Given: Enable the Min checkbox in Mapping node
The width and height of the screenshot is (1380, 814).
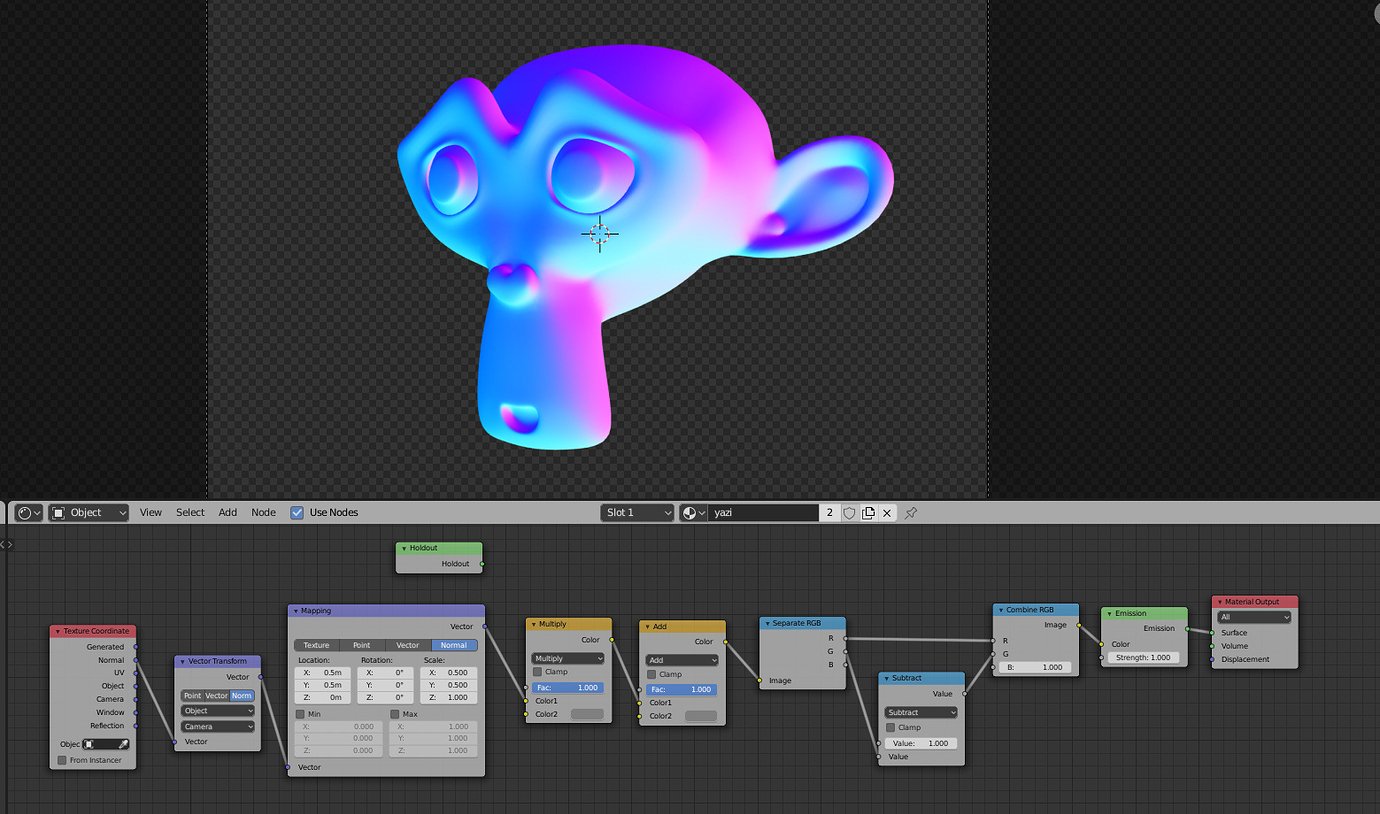Looking at the screenshot, I should pos(300,714).
